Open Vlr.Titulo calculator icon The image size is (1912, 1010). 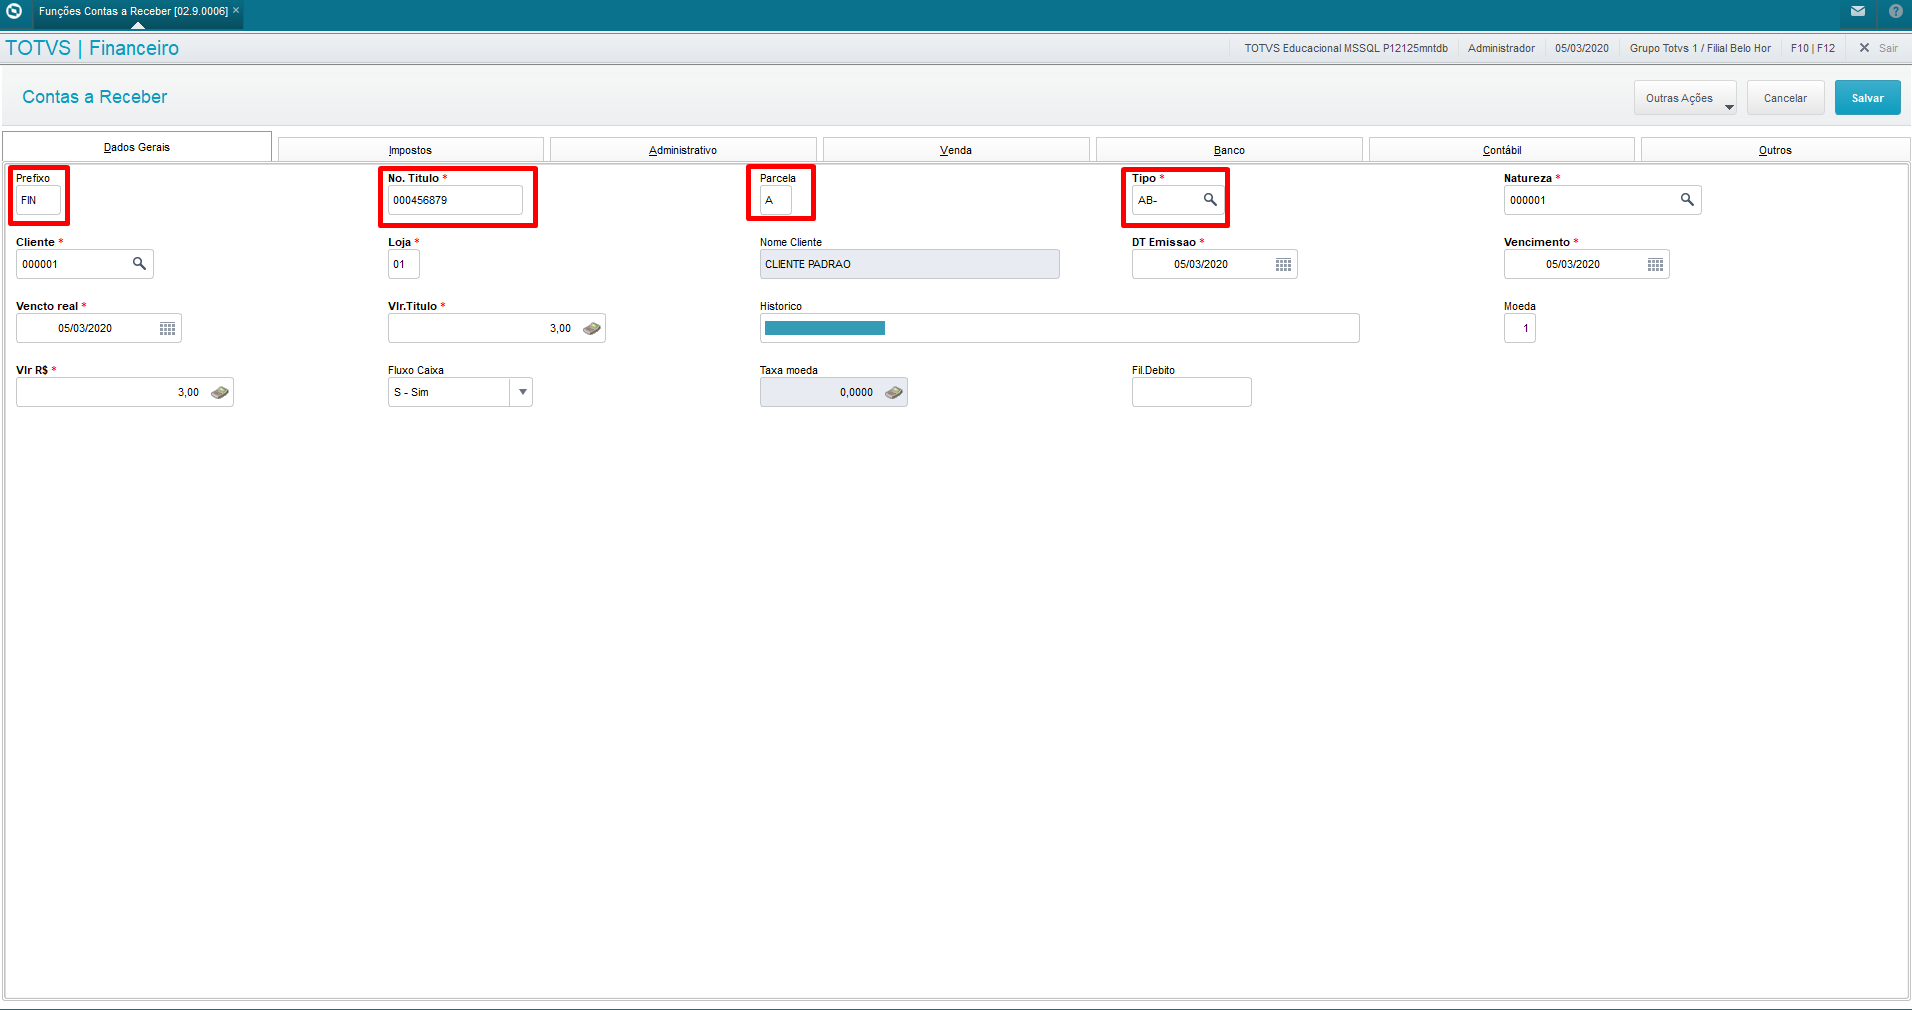click(x=592, y=328)
